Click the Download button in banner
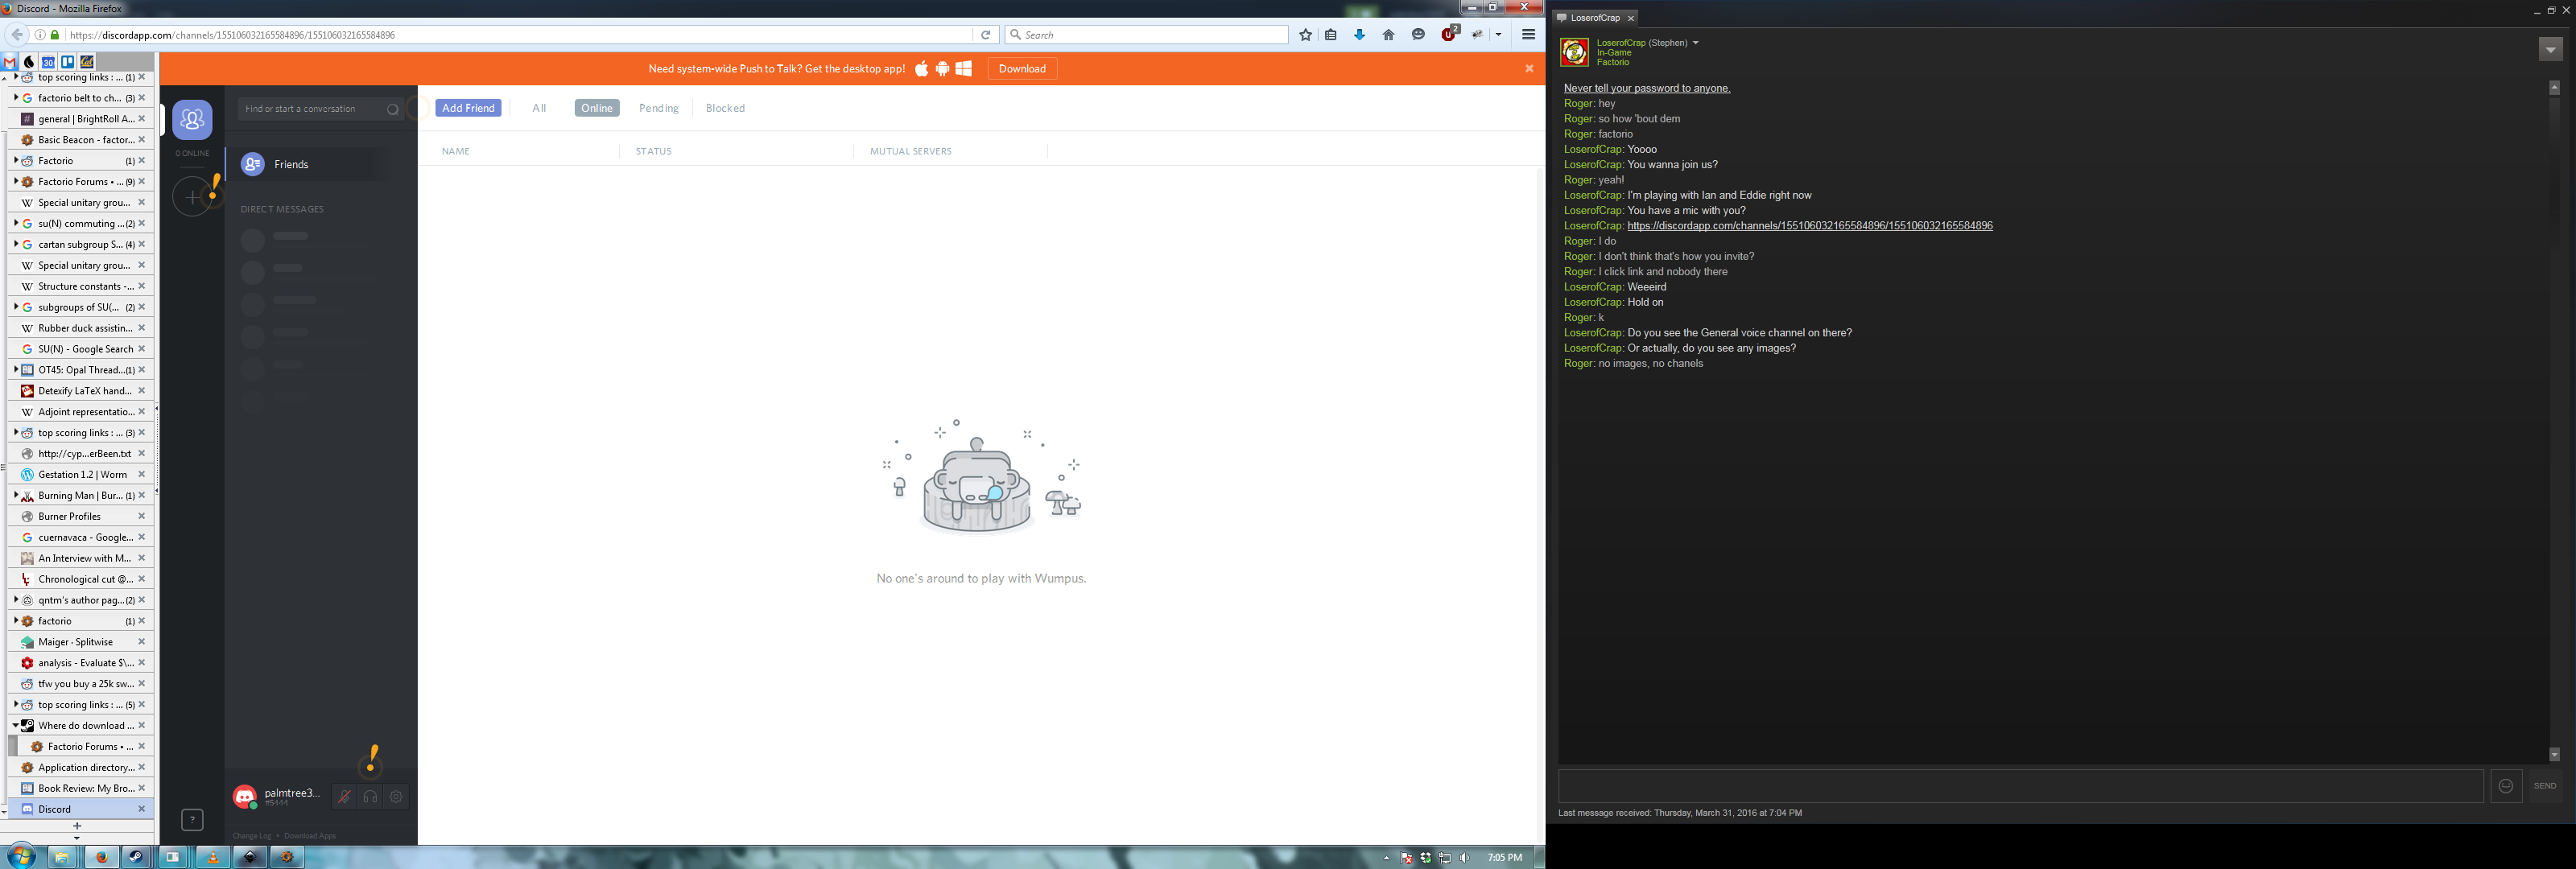The height and width of the screenshot is (869, 2576). click(x=1022, y=68)
